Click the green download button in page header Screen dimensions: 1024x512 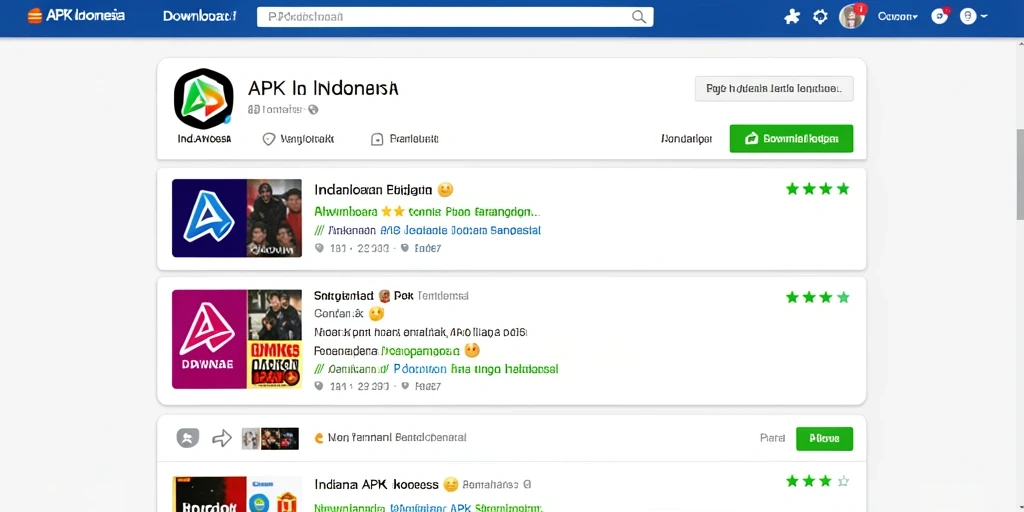[791, 138]
